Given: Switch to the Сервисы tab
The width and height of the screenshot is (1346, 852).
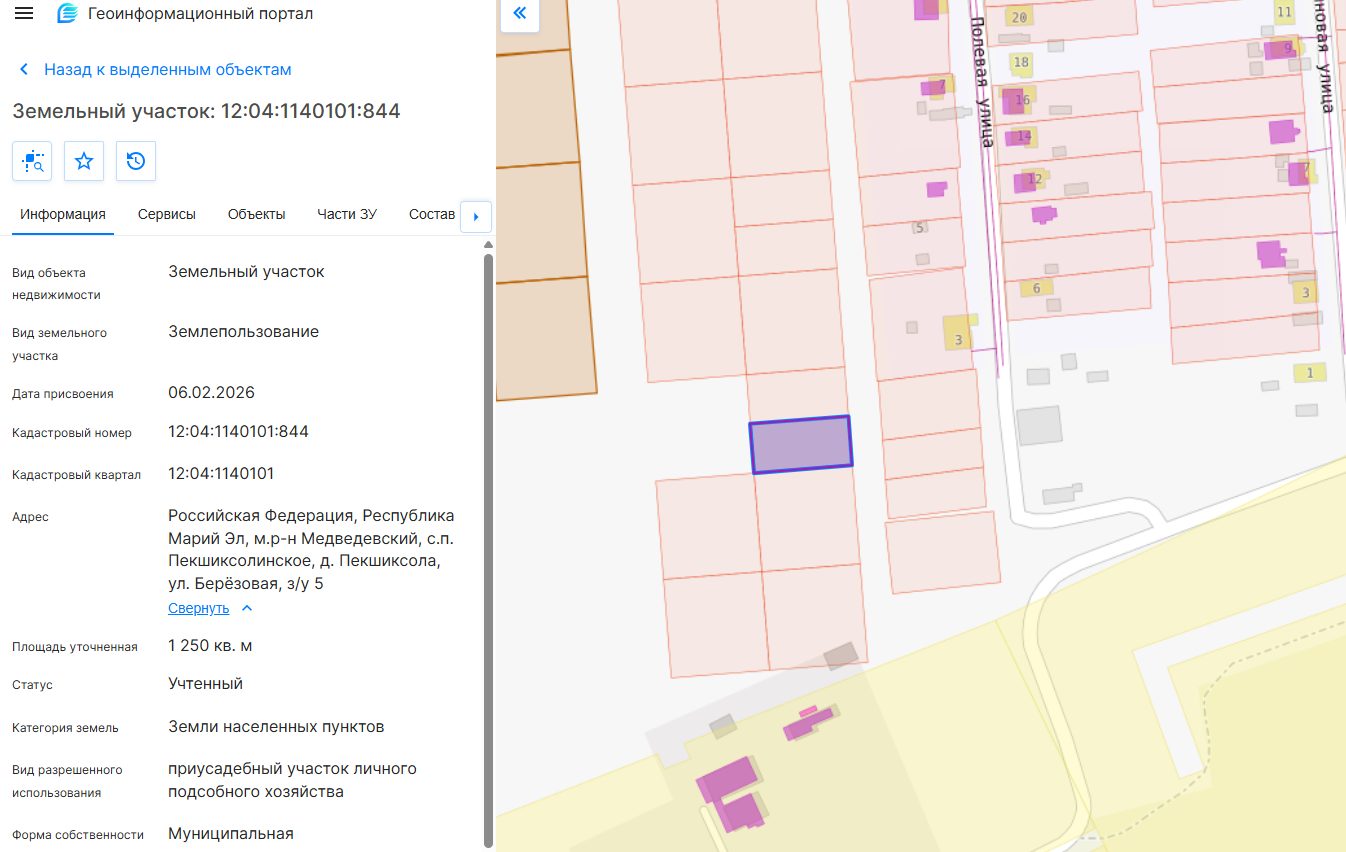Looking at the screenshot, I should click(x=167, y=214).
